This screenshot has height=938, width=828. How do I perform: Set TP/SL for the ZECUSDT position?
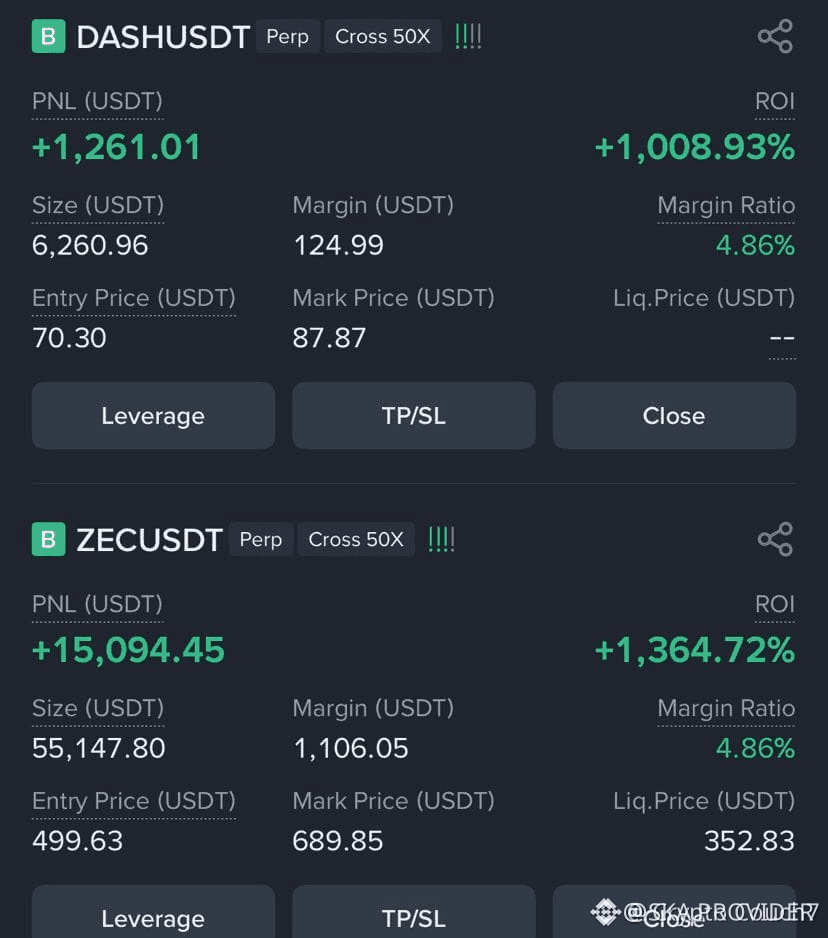tap(413, 916)
